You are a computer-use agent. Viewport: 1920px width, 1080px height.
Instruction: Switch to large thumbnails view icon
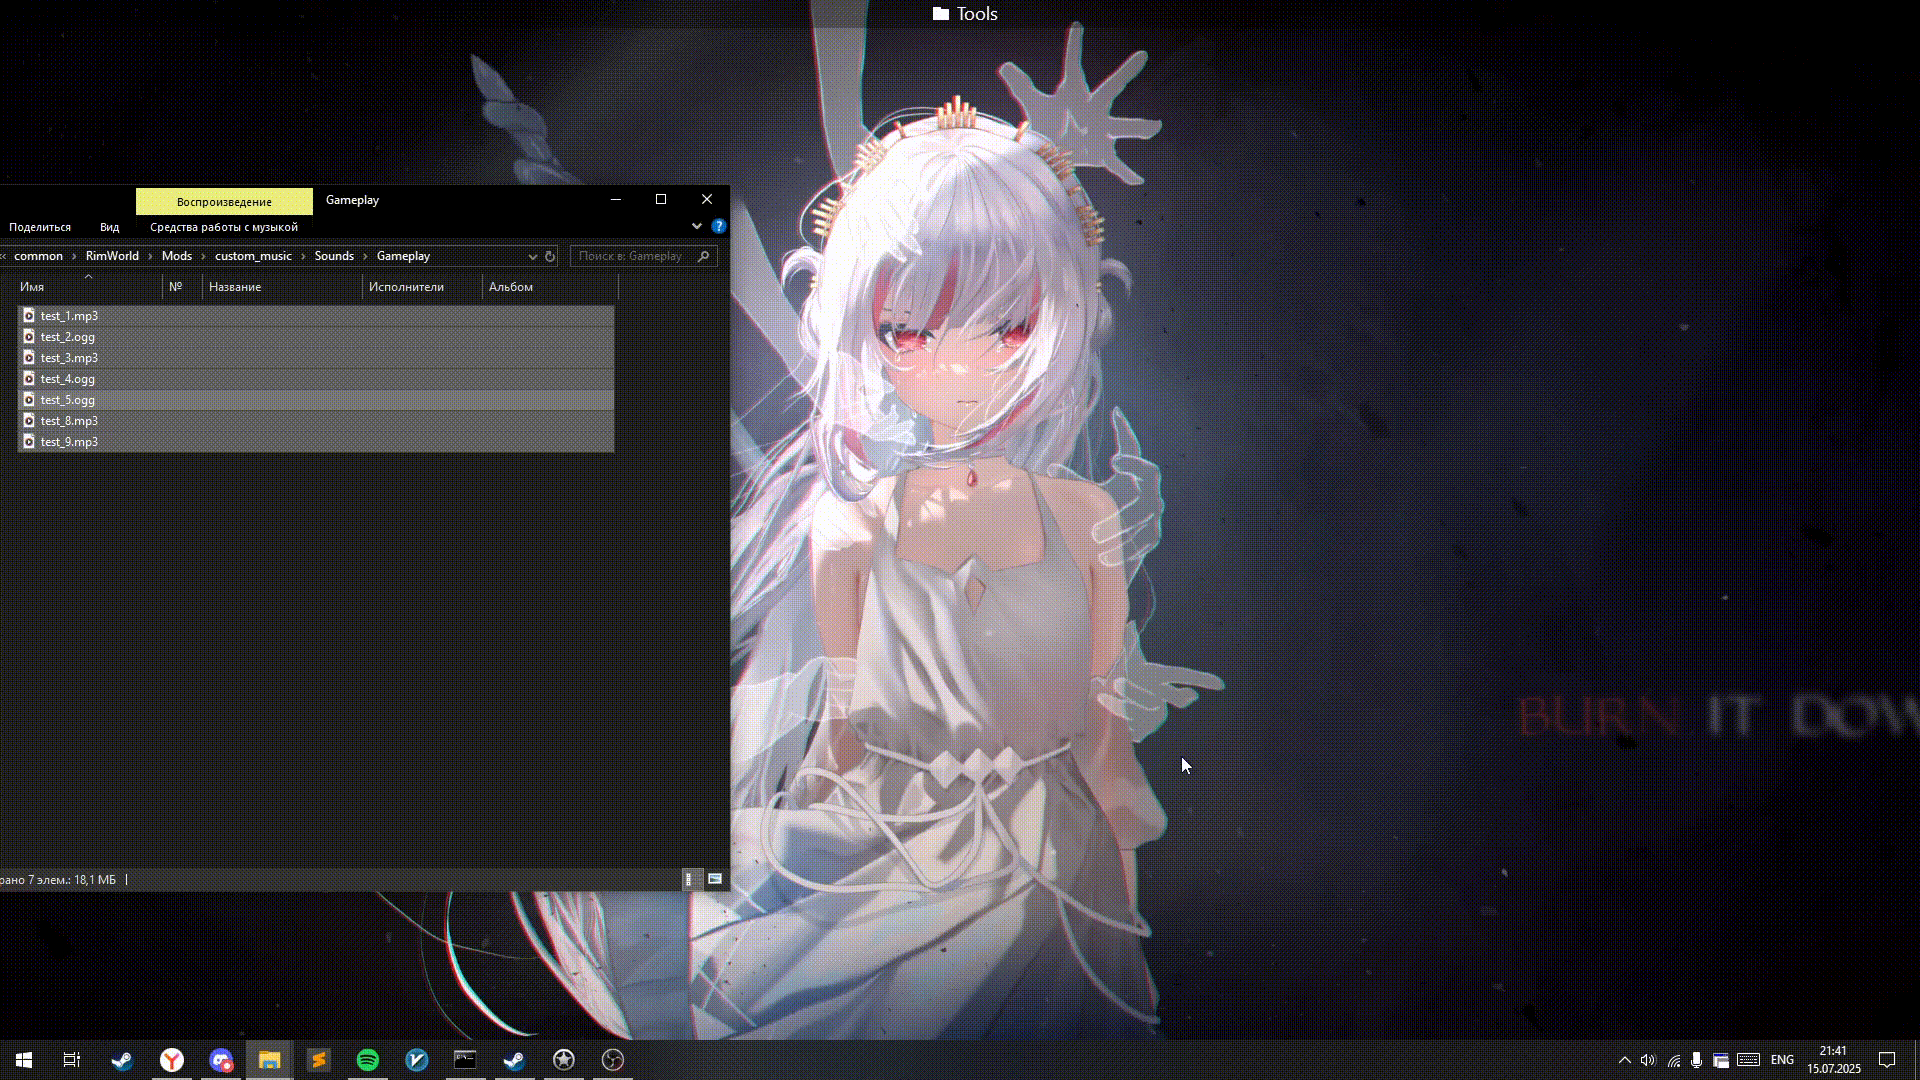click(x=715, y=879)
